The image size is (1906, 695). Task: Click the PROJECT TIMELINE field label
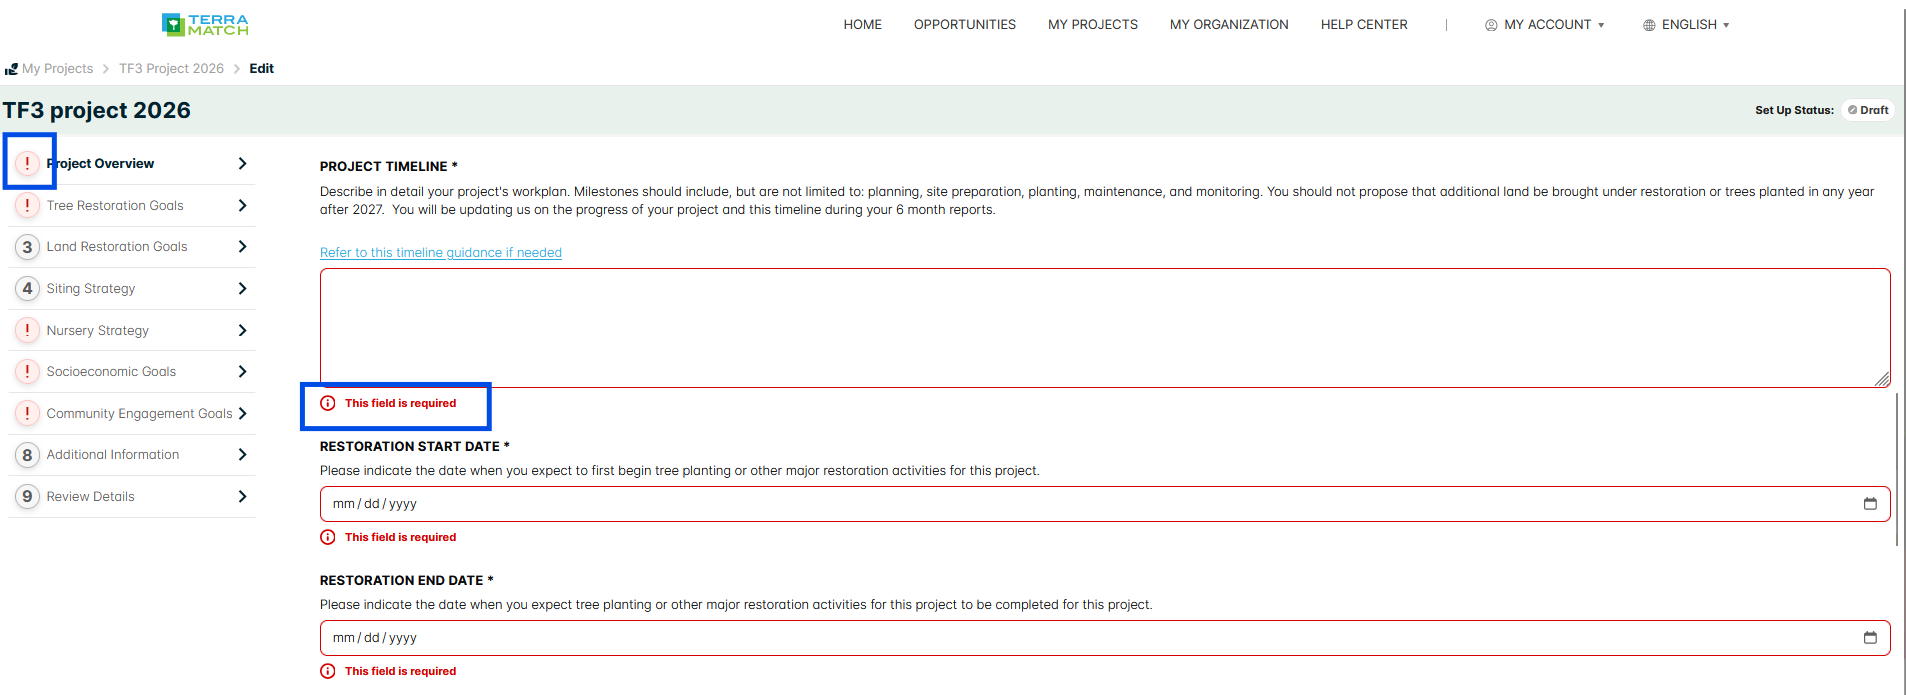(x=389, y=167)
